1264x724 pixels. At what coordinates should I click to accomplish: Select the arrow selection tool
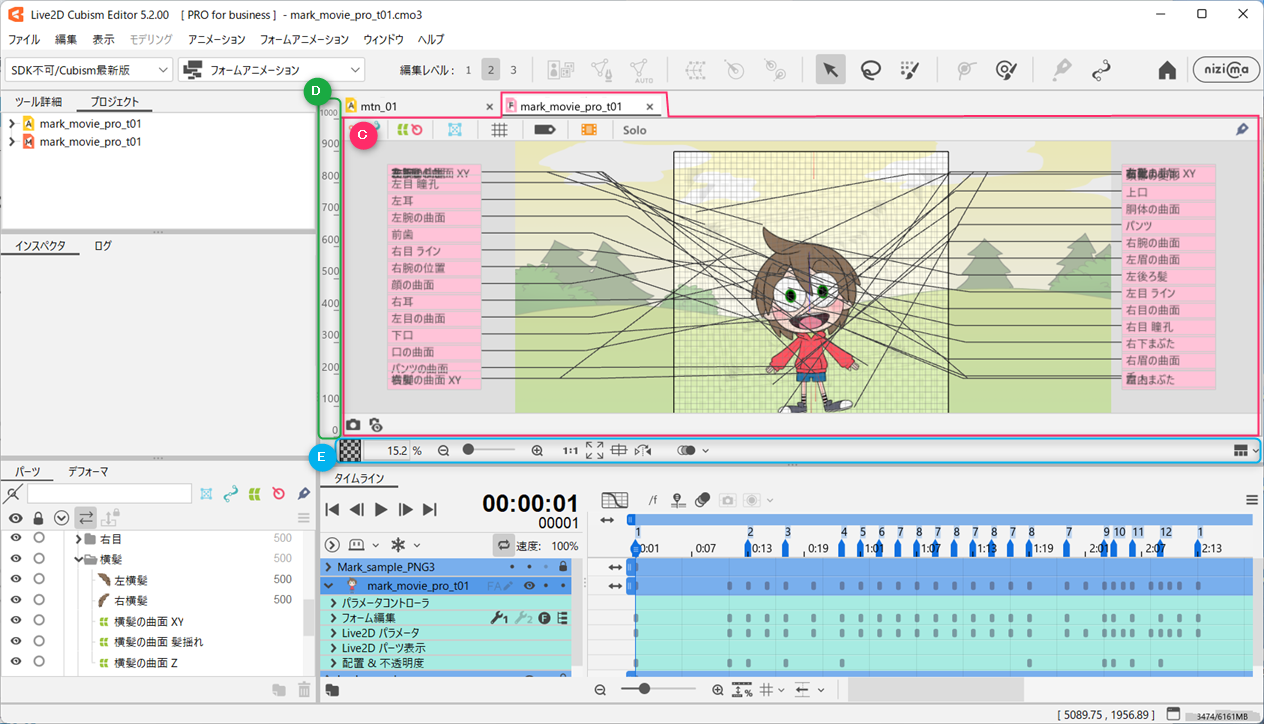pyautogui.click(x=830, y=70)
